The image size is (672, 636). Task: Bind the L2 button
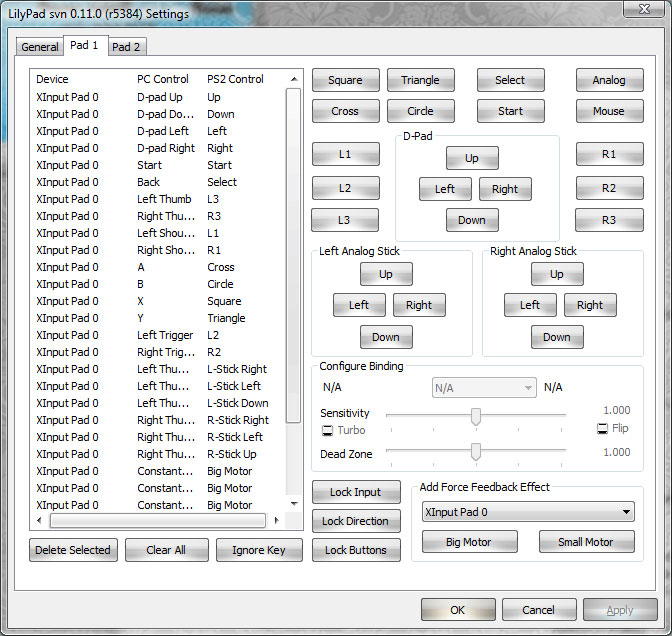[x=345, y=188]
